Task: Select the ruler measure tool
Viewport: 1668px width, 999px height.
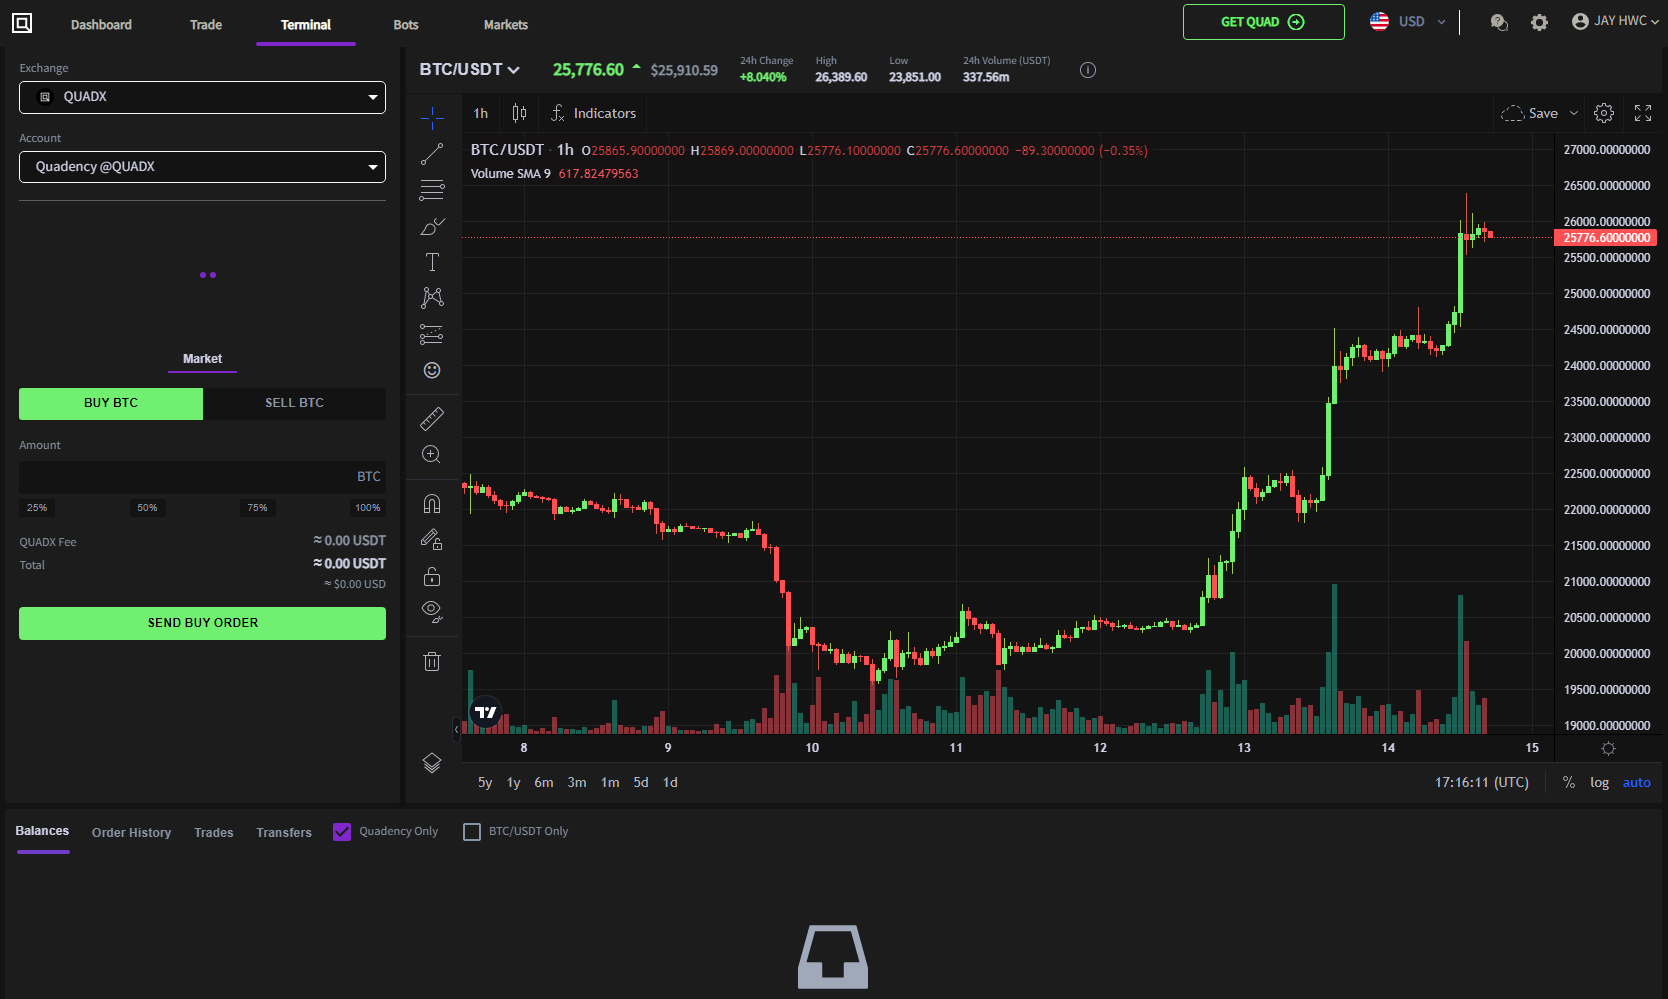Action: coord(432,418)
